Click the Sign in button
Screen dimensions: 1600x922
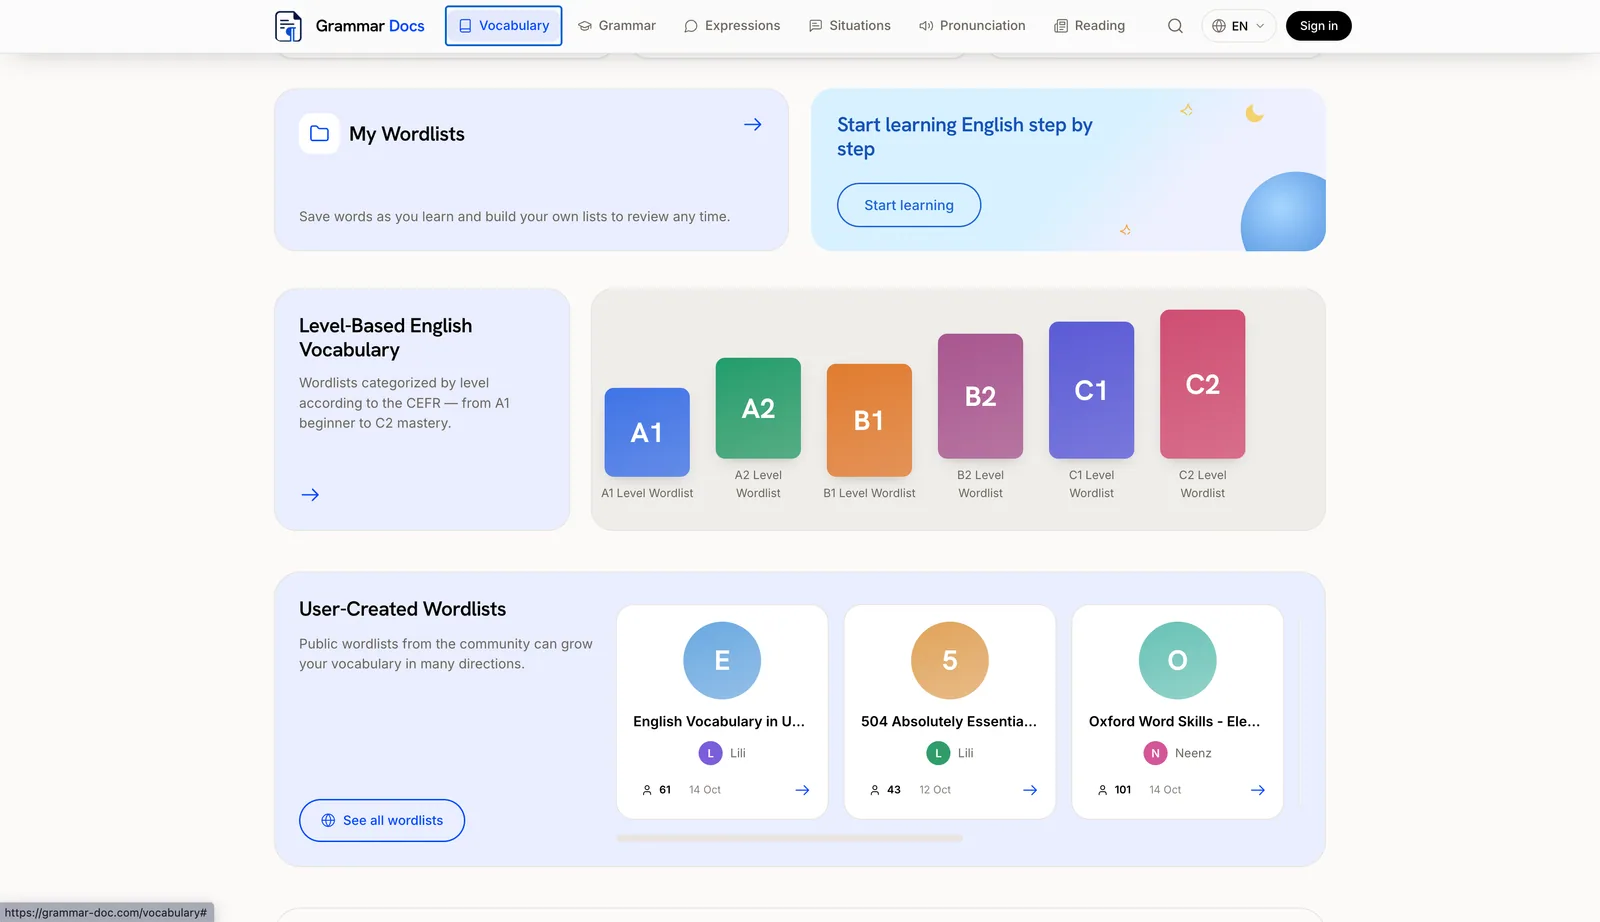point(1319,26)
